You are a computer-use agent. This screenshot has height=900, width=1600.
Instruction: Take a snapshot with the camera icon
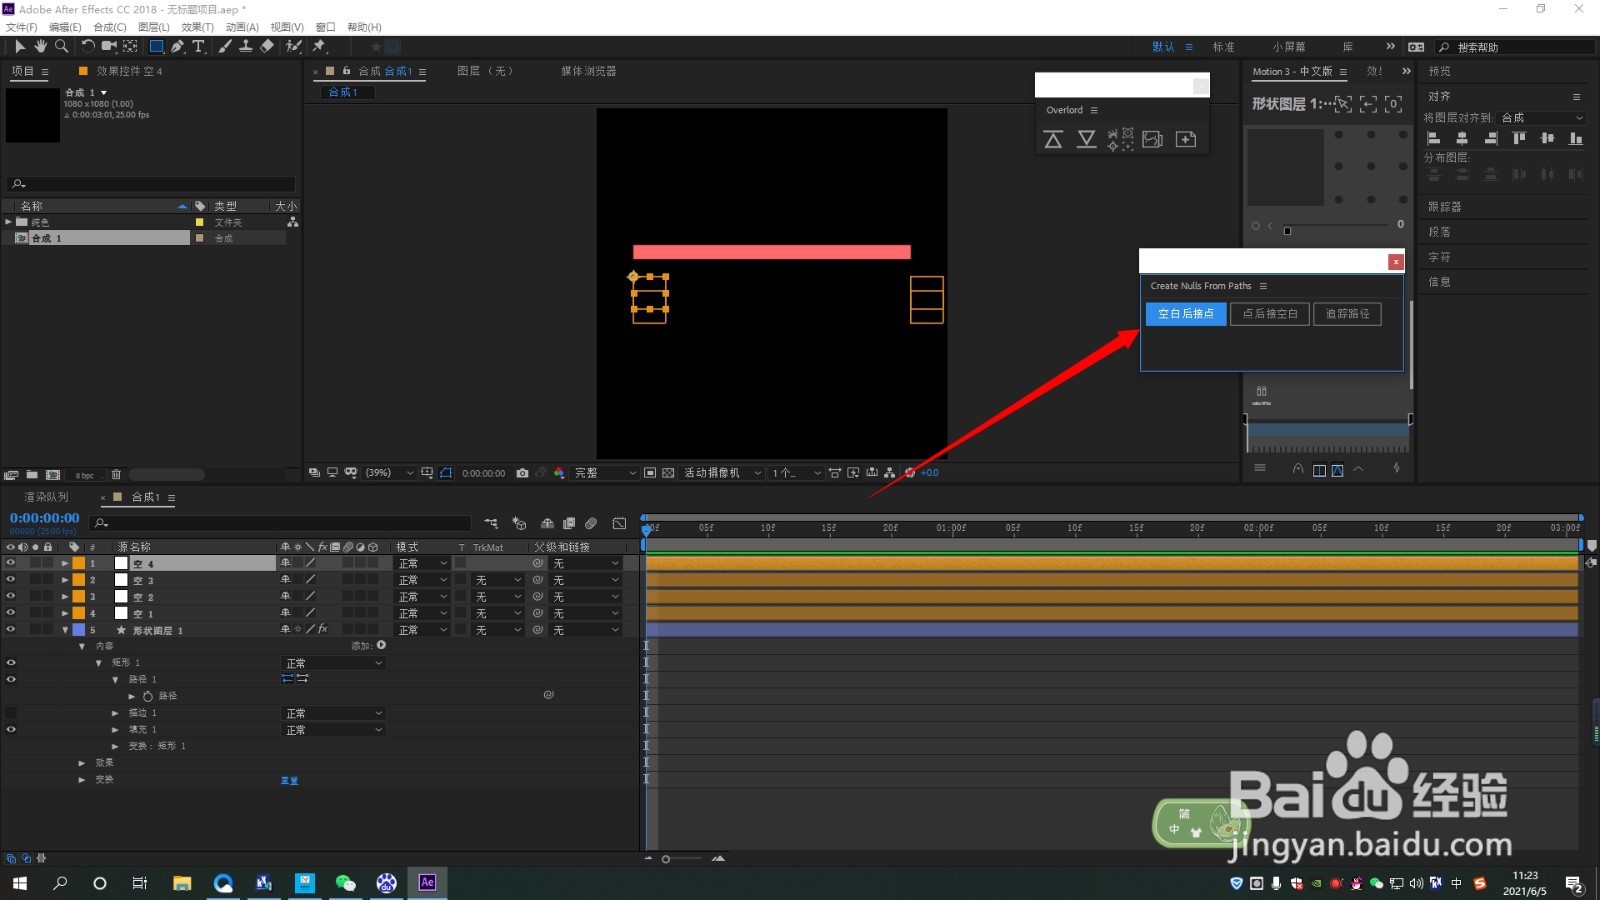522,473
